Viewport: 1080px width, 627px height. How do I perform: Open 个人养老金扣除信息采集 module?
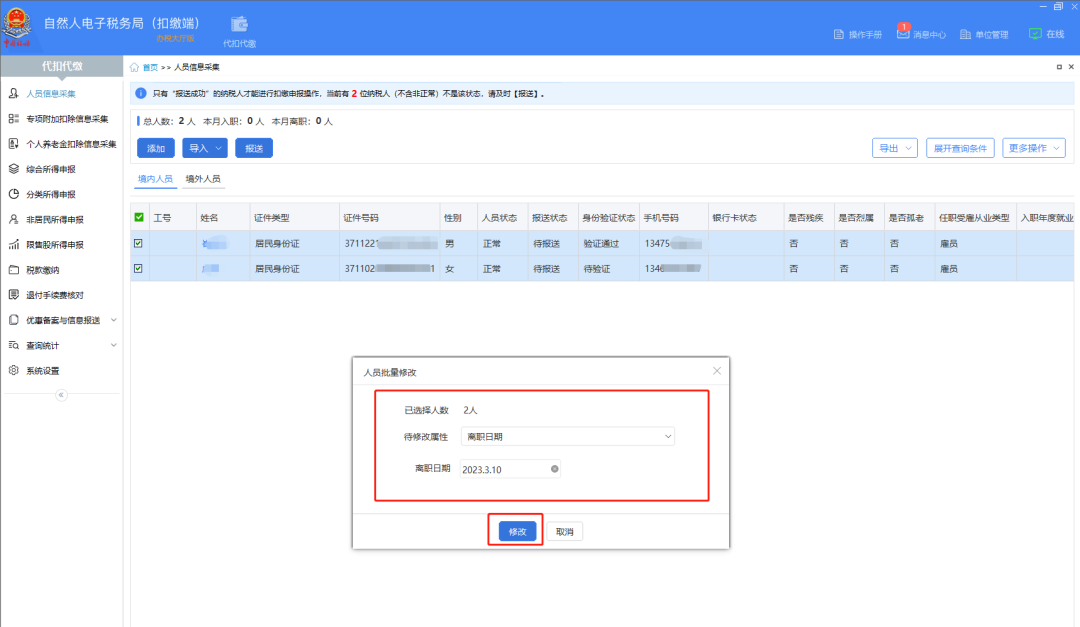point(66,143)
